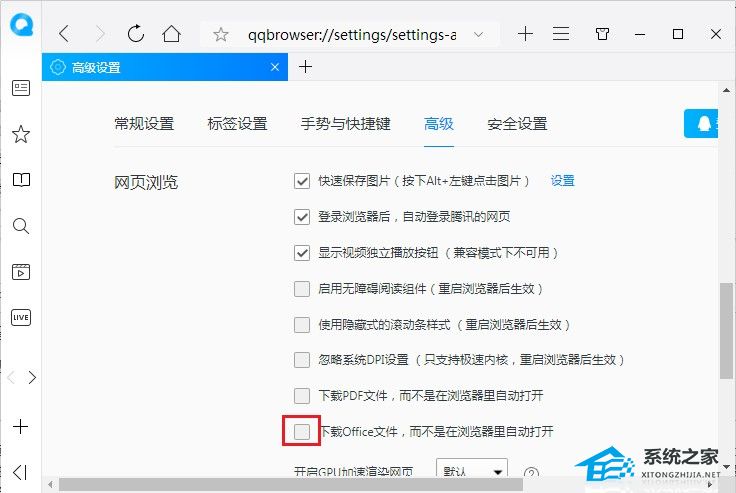Switch to the 常规设置 tab
The height and width of the screenshot is (493, 736).
tap(144, 124)
